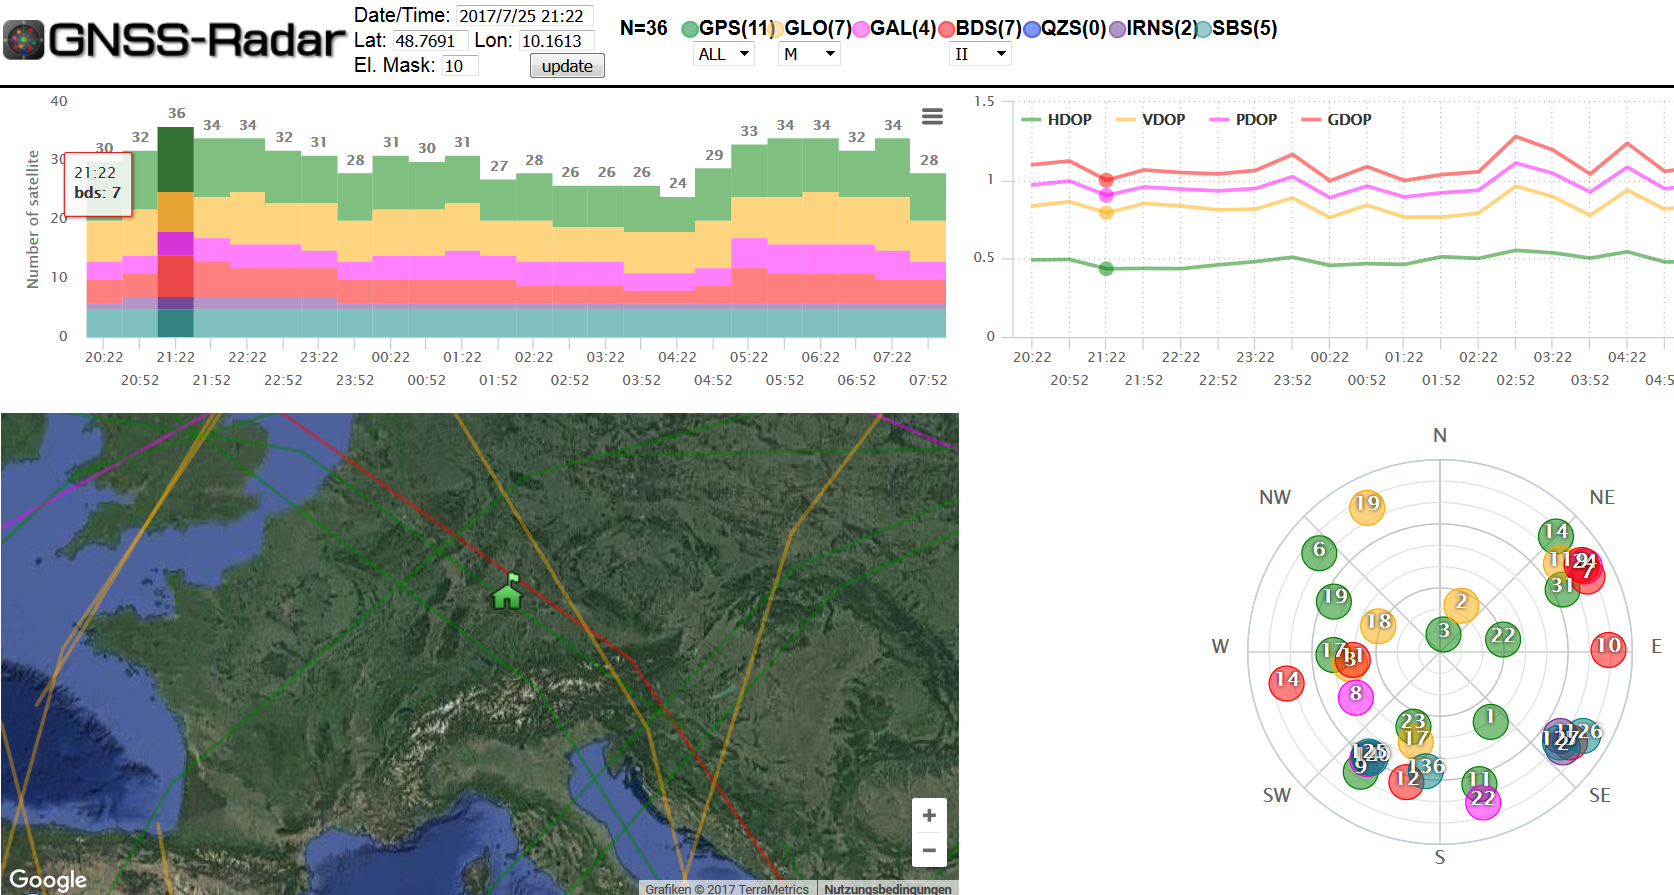
Task: Open the BDS 'II' dropdown
Action: (x=980, y=54)
